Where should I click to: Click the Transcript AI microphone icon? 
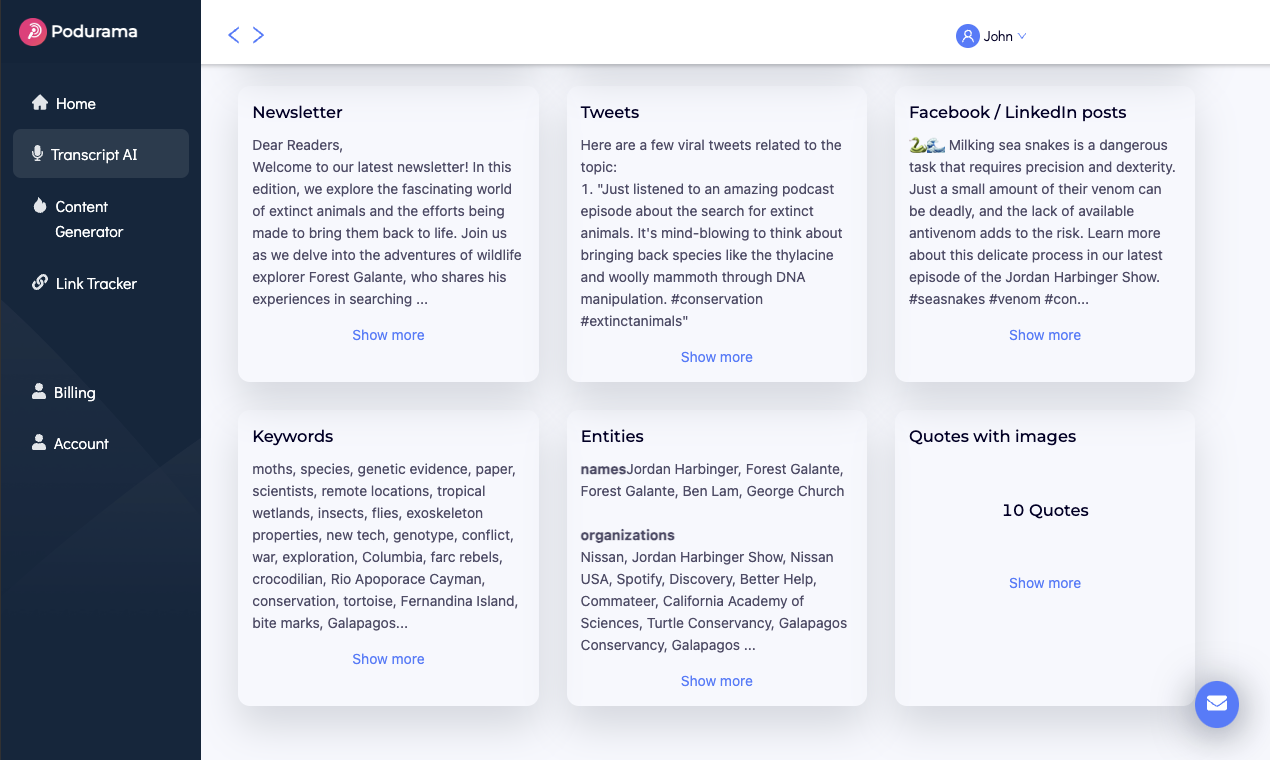(37, 154)
